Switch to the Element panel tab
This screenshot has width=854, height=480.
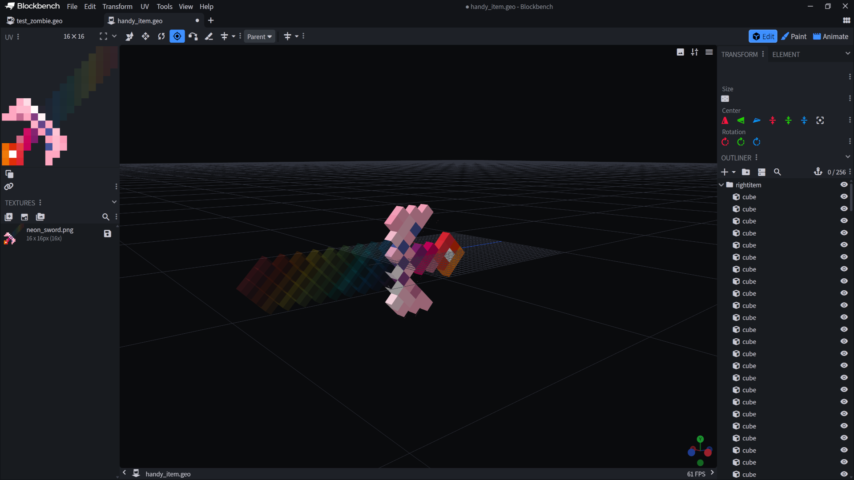click(786, 54)
